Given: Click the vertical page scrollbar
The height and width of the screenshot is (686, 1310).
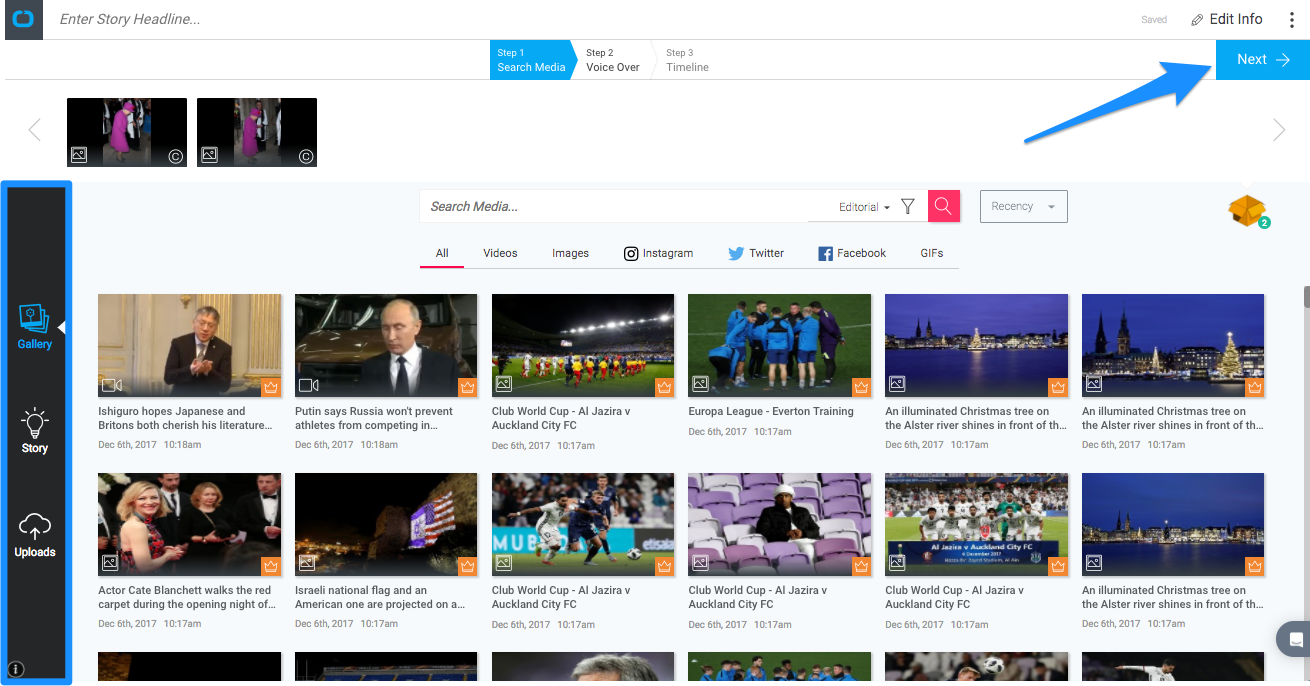Looking at the screenshot, I should [x=1305, y=297].
